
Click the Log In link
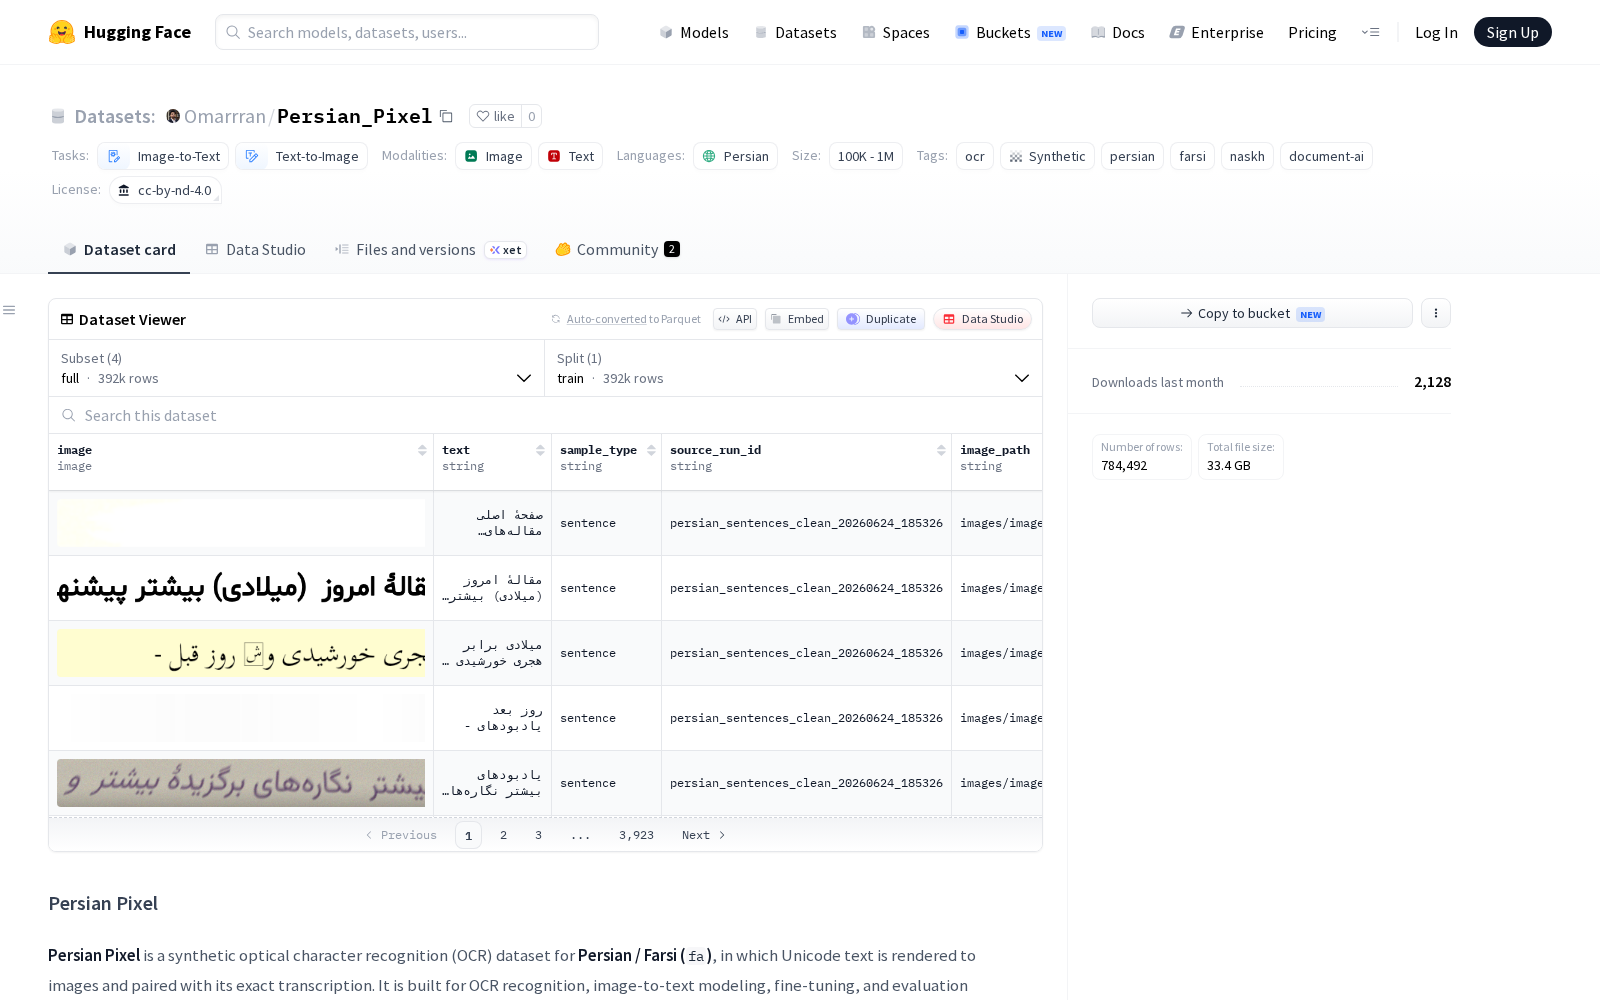pyautogui.click(x=1436, y=32)
